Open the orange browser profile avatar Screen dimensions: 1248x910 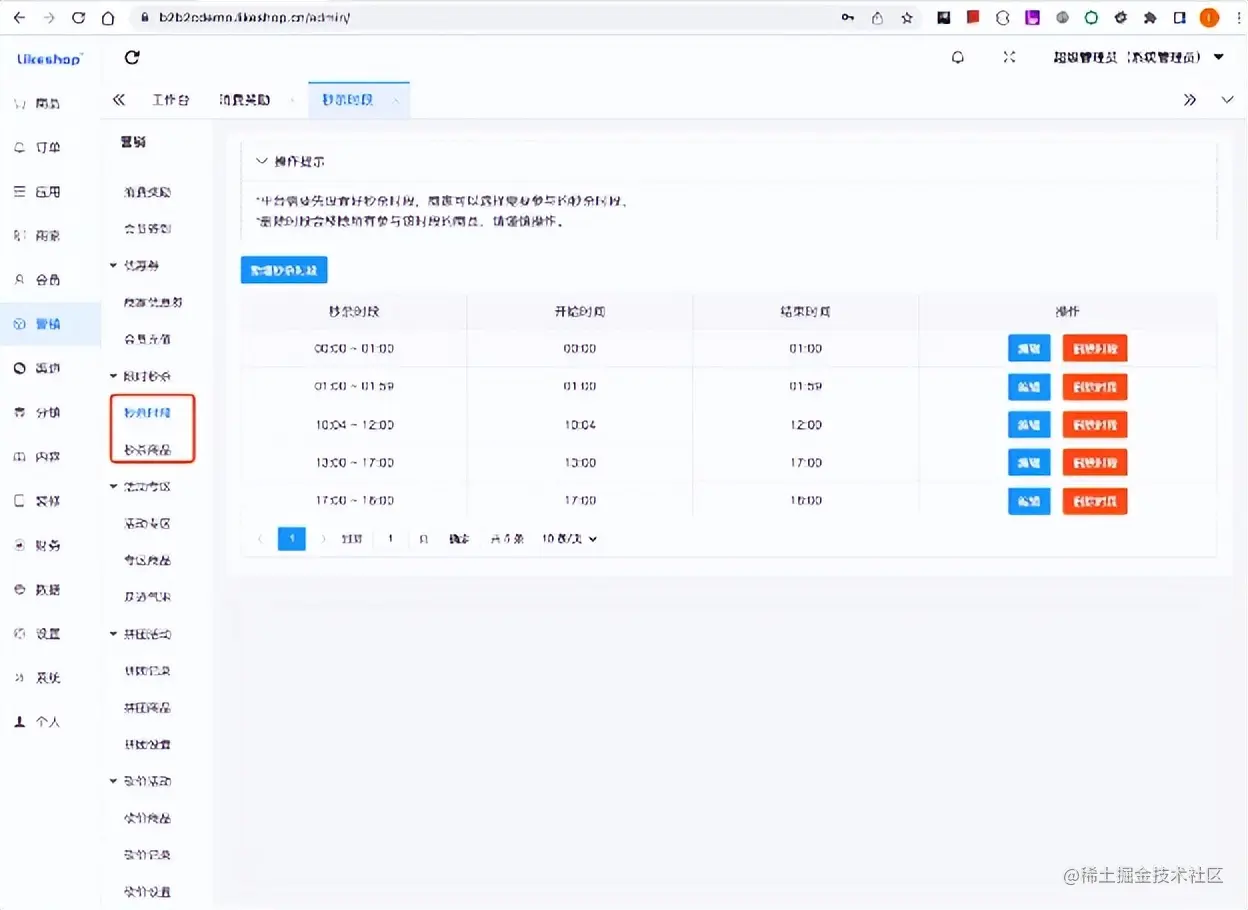pyautogui.click(x=1209, y=17)
